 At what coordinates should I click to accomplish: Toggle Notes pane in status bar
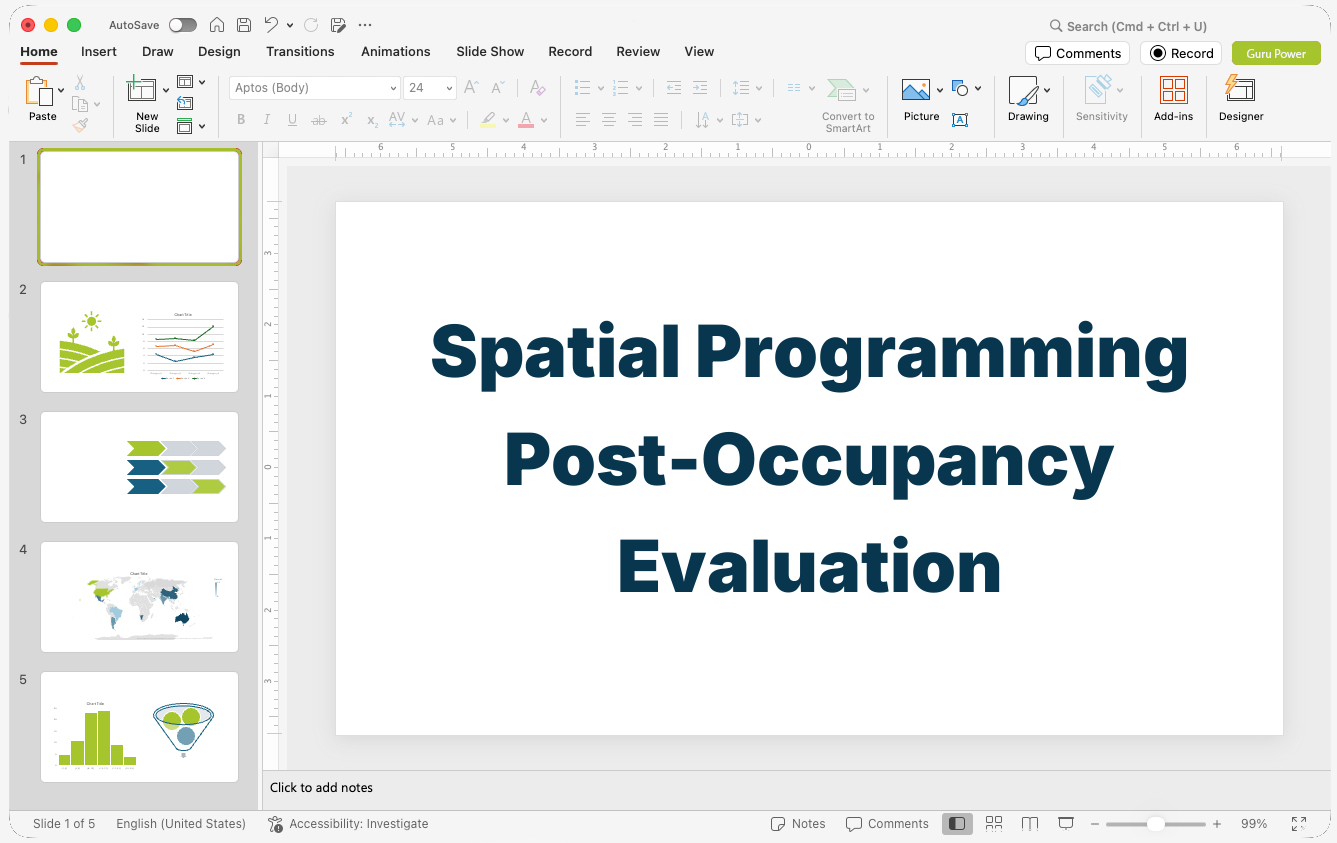[x=798, y=824]
